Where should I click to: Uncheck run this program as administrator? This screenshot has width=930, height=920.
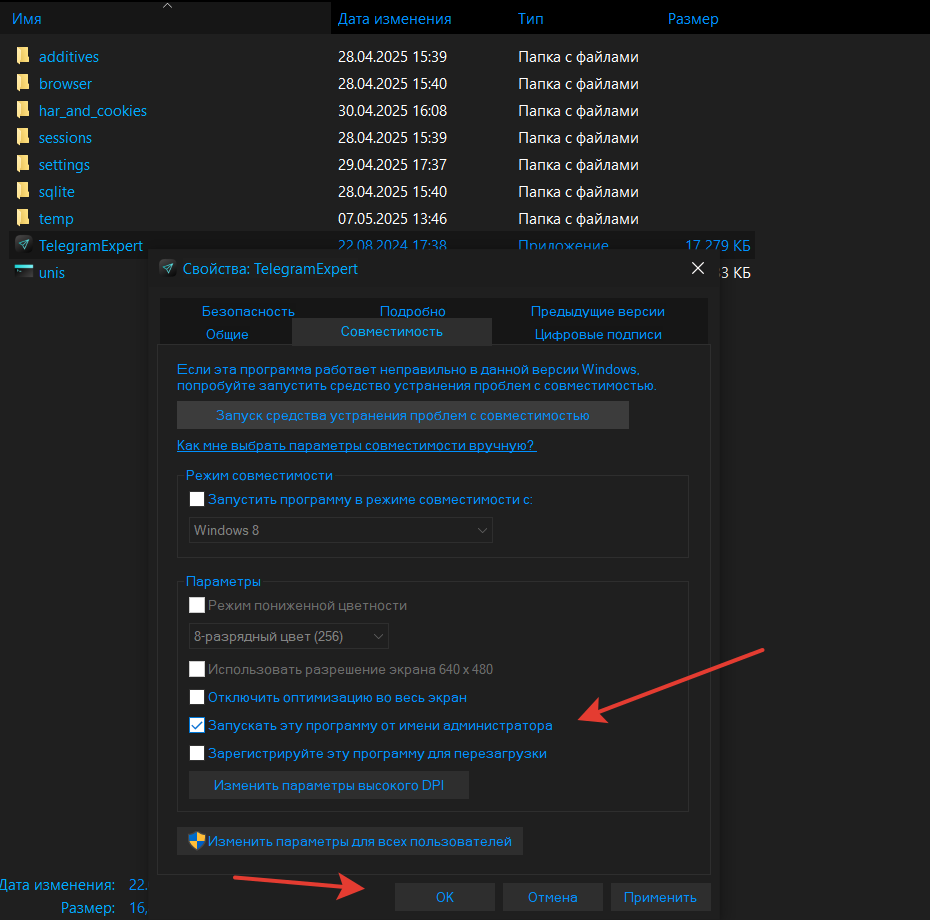tap(197, 726)
